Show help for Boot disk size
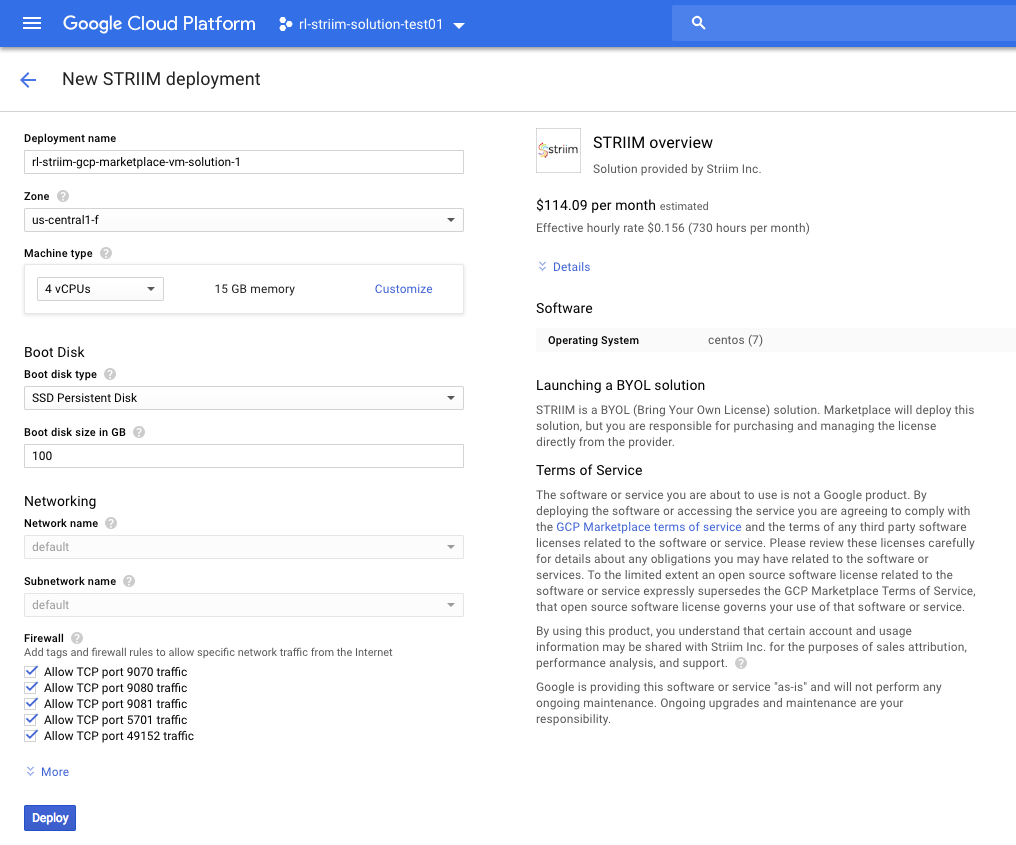Viewport: 1016px width, 845px height. click(139, 432)
